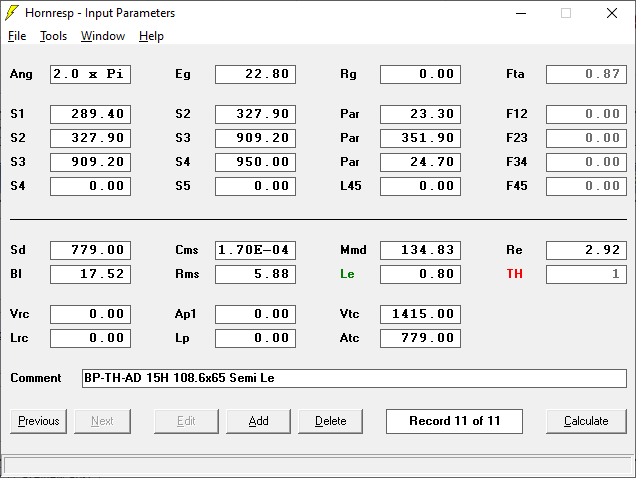Click the TH field showing 1

tap(586, 274)
